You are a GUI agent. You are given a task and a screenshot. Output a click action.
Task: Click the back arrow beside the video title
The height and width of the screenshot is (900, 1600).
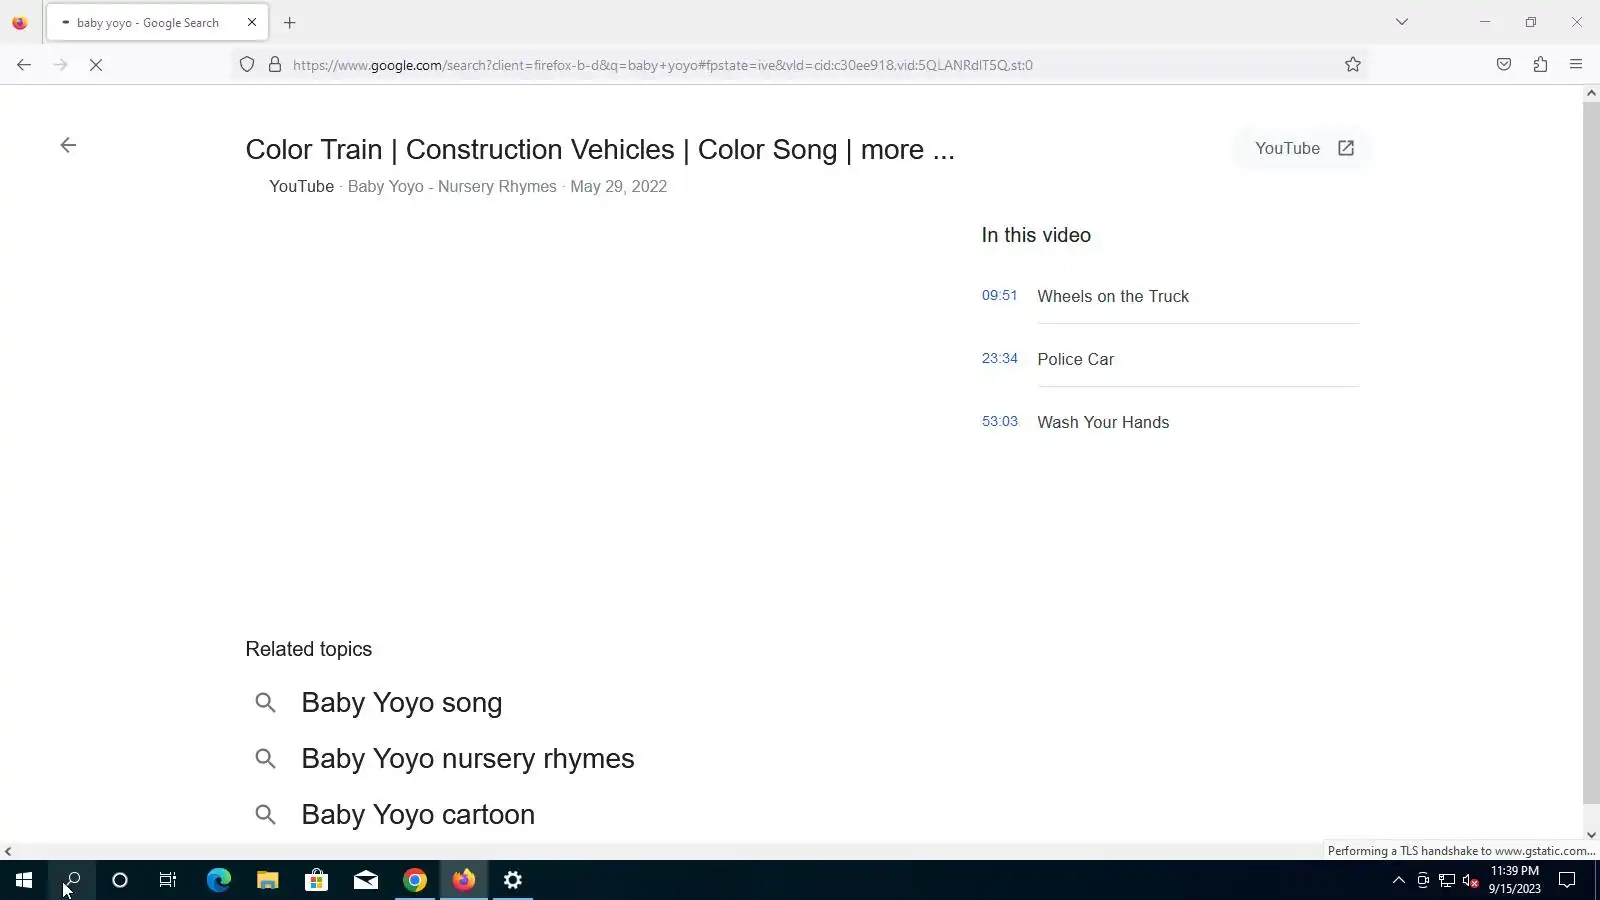point(68,146)
